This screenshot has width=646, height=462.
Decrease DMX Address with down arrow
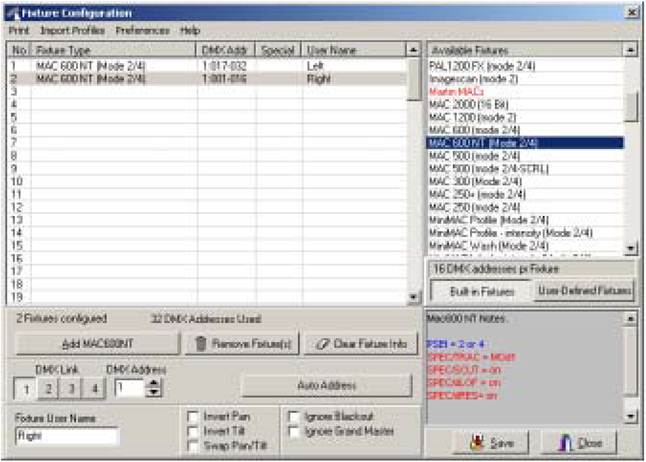coord(154,392)
